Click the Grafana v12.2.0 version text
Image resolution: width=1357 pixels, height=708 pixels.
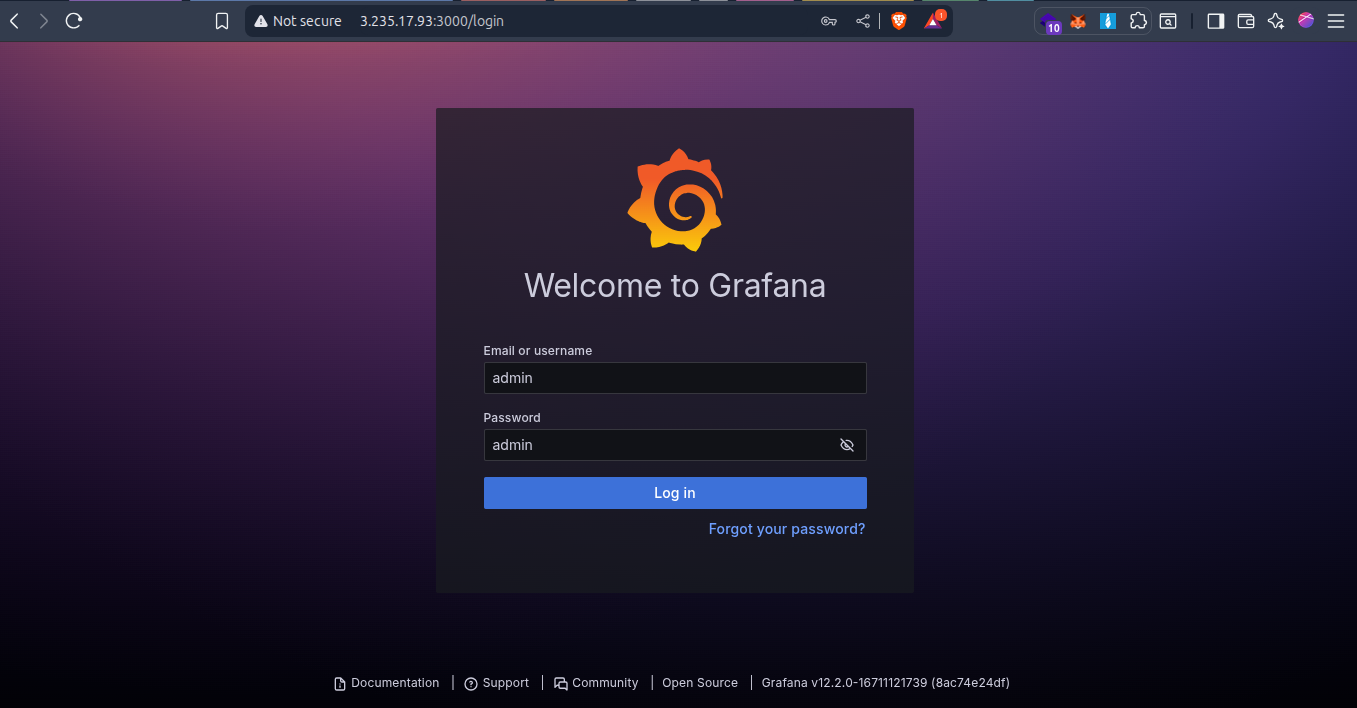[x=886, y=683]
